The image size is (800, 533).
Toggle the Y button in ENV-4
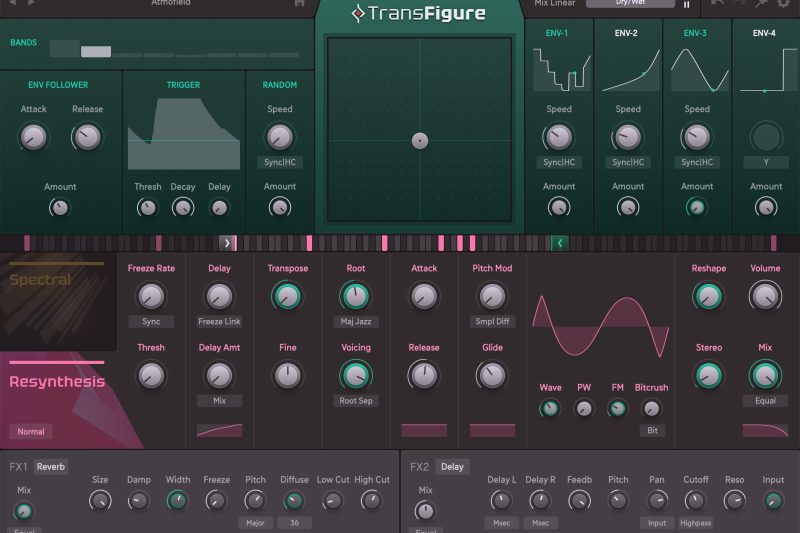click(x=766, y=162)
